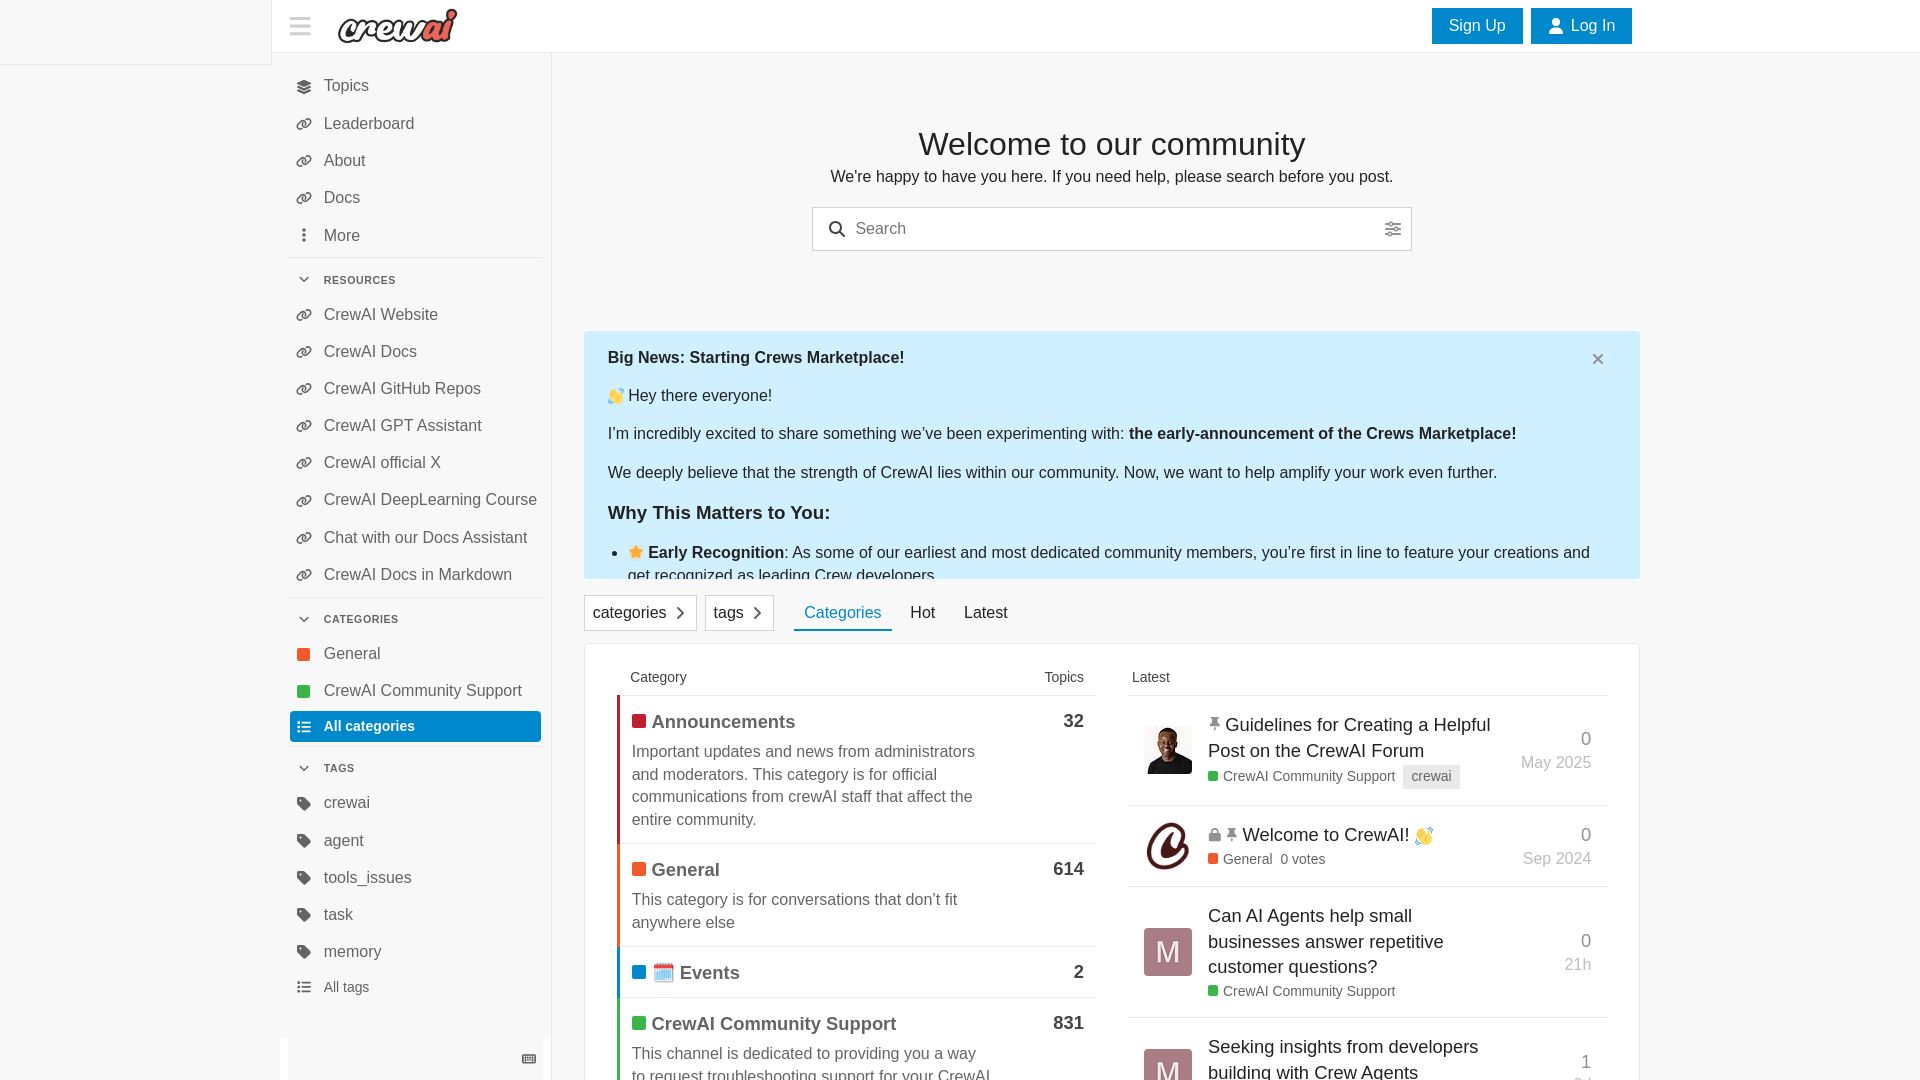Open Seeking insights from developers topic
This screenshot has height=1080, width=1920.
(x=1343, y=1058)
